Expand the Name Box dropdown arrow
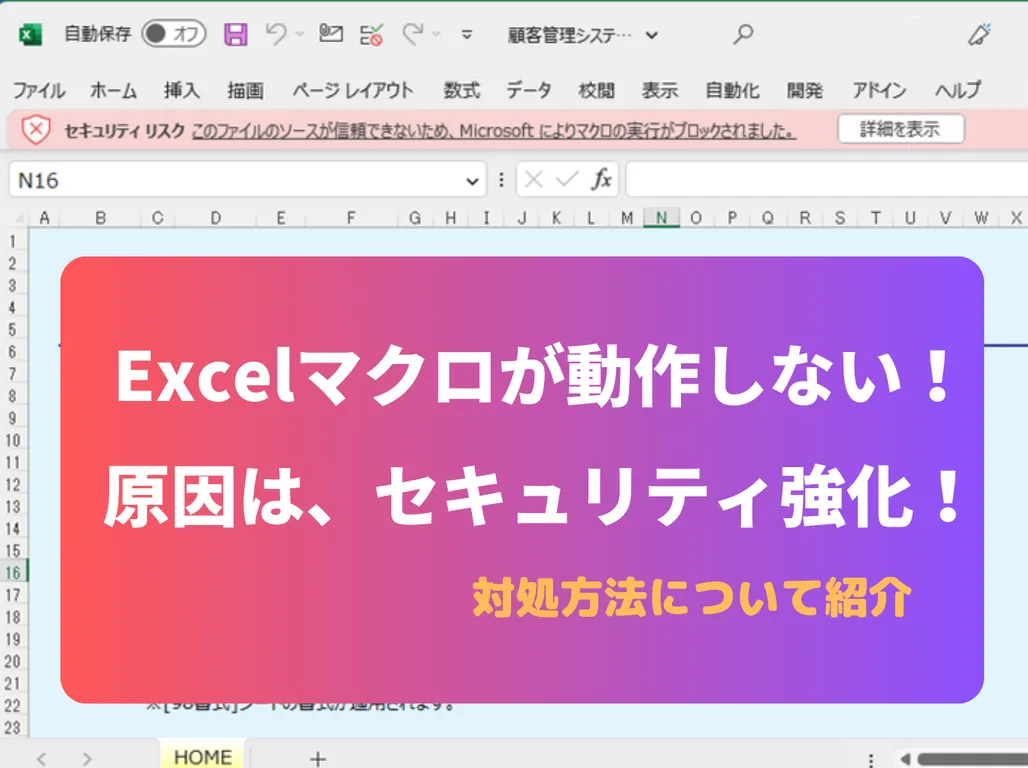Viewport: 1028px width, 768px height. (x=472, y=181)
